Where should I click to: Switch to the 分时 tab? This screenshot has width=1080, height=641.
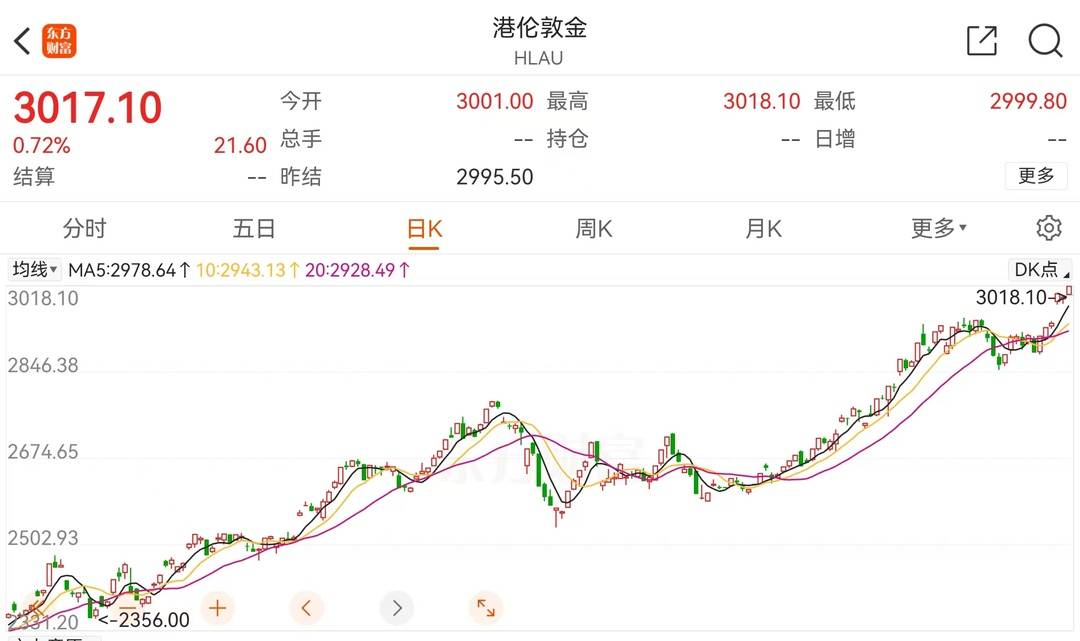click(x=84, y=228)
